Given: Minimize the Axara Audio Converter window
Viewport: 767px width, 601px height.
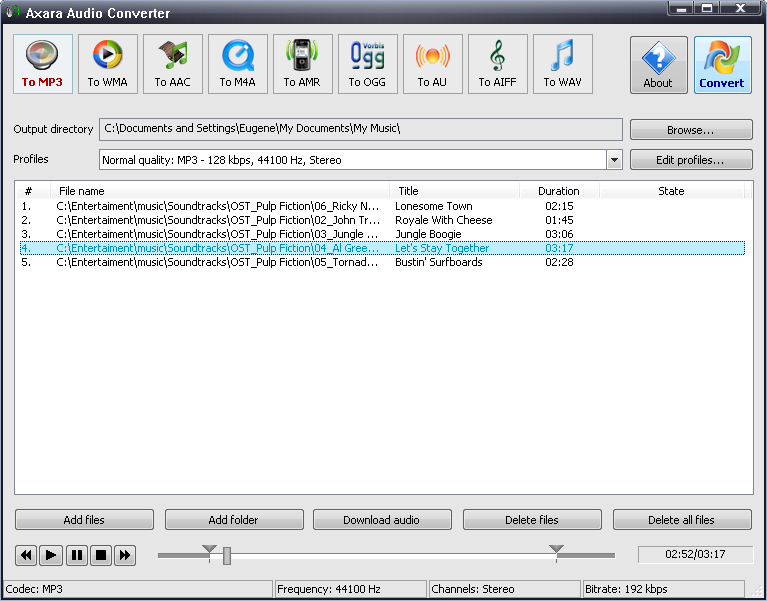Looking at the screenshot, I should coord(683,8).
